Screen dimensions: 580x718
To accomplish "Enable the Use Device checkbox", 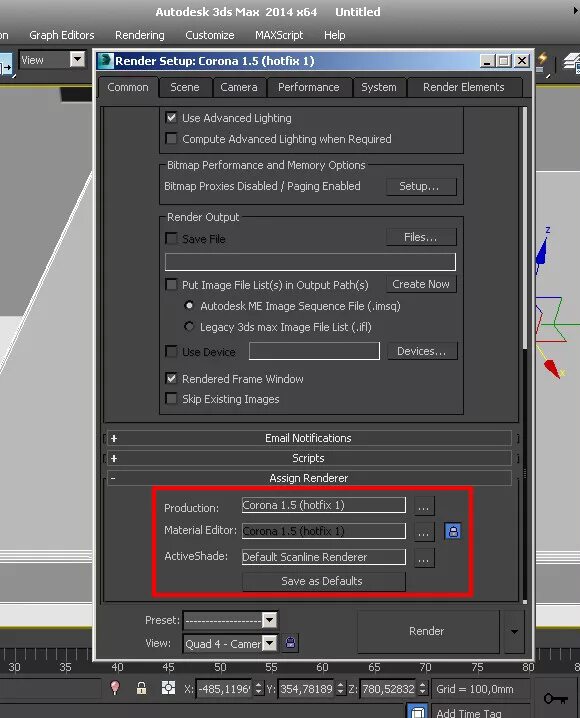I will [x=171, y=351].
